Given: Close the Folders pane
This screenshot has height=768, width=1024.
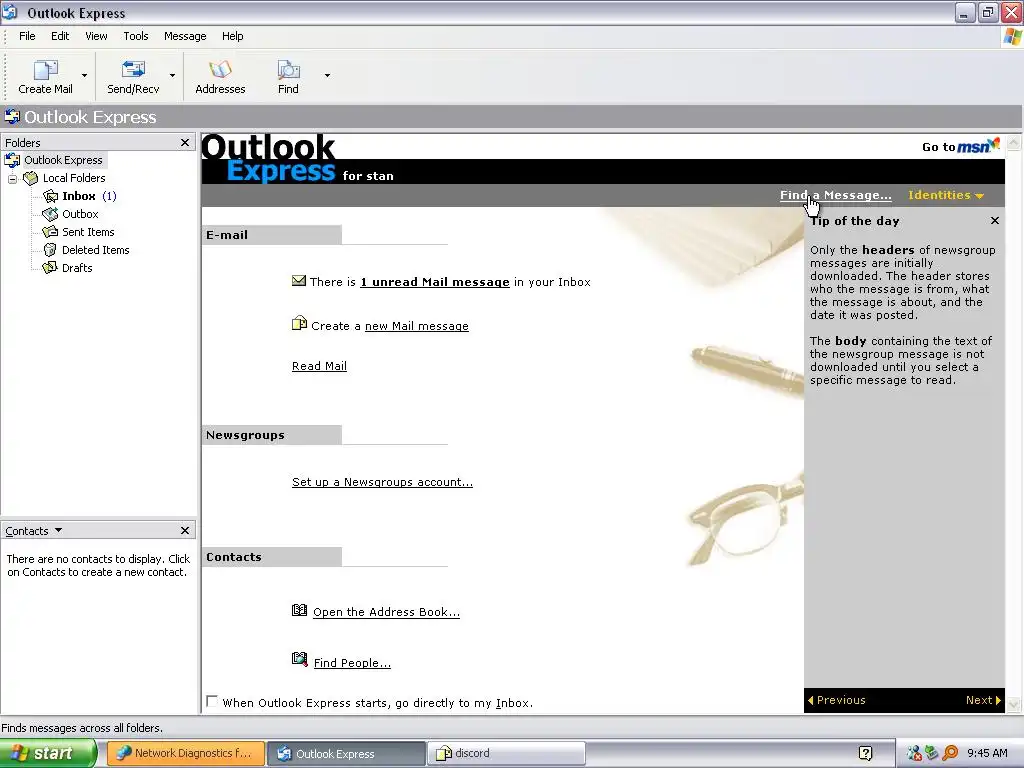Looking at the screenshot, I should 185,142.
